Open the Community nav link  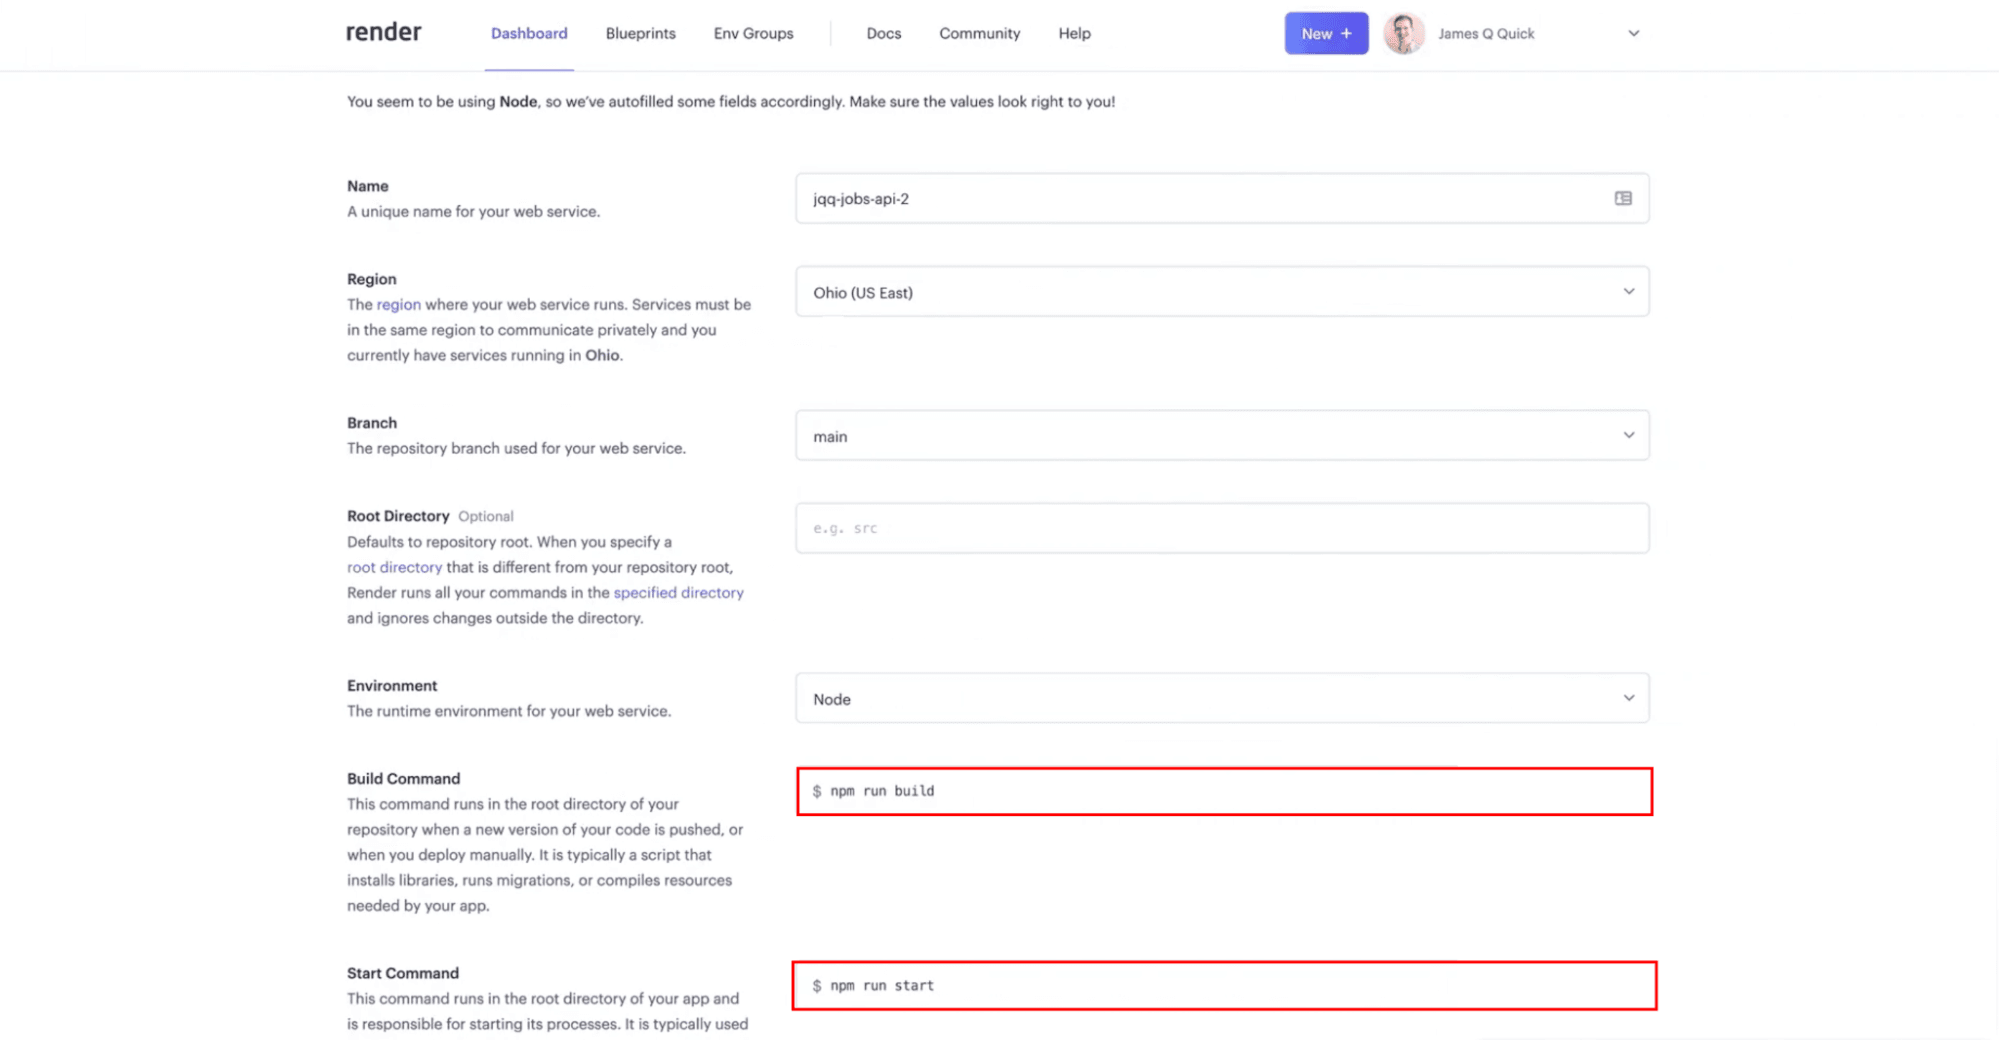[979, 33]
